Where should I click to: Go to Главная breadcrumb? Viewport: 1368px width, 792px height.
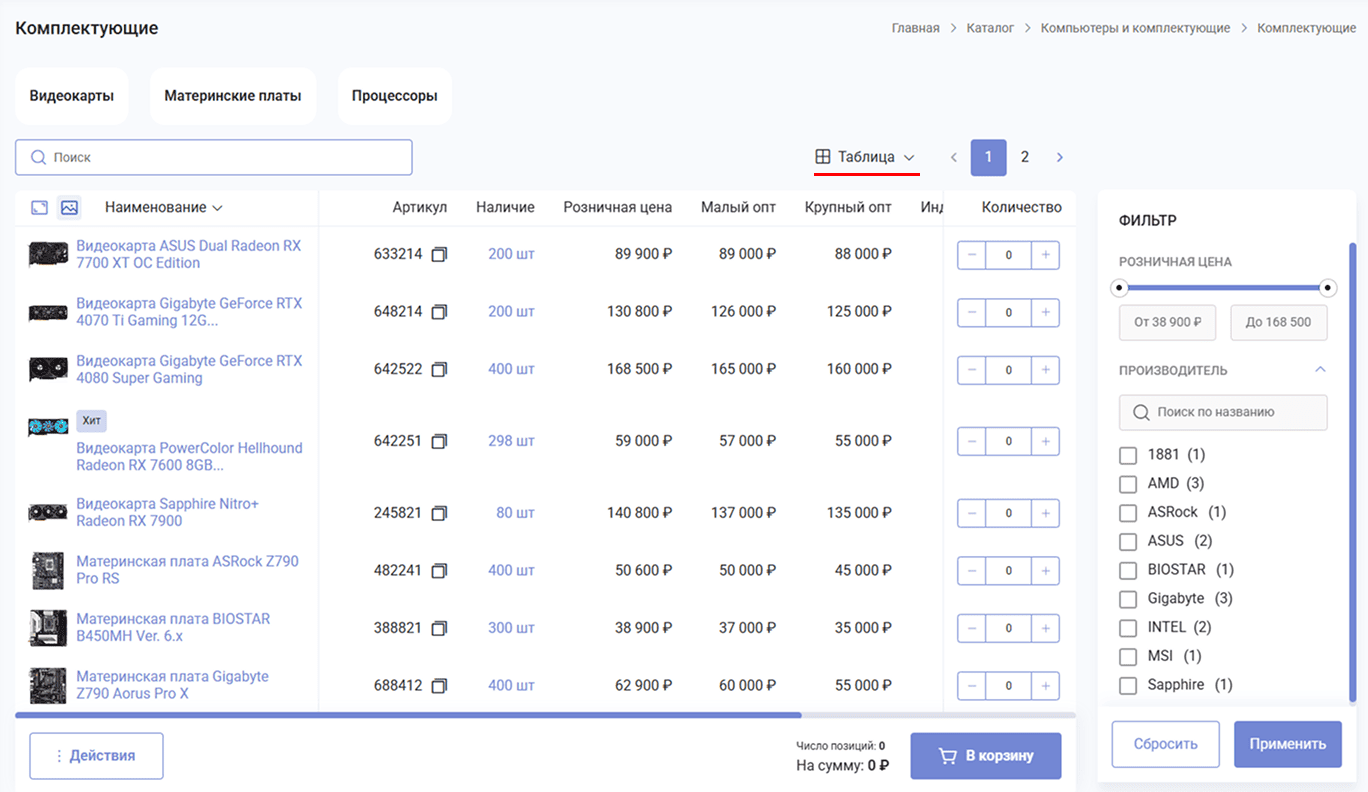point(916,28)
